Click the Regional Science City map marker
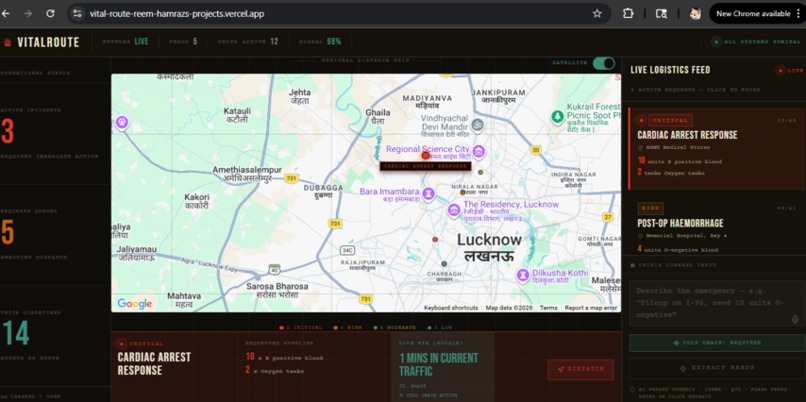The image size is (806, 402). 479,151
